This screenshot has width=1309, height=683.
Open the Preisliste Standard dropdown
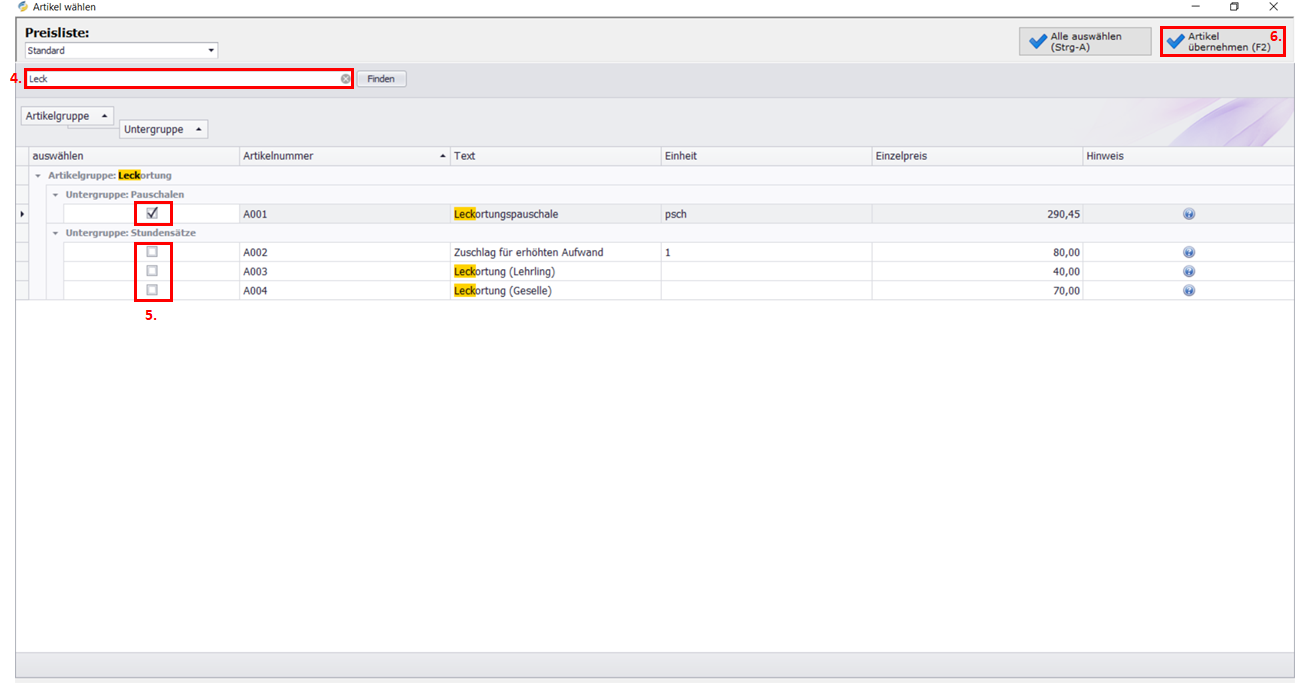click(x=211, y=51)
